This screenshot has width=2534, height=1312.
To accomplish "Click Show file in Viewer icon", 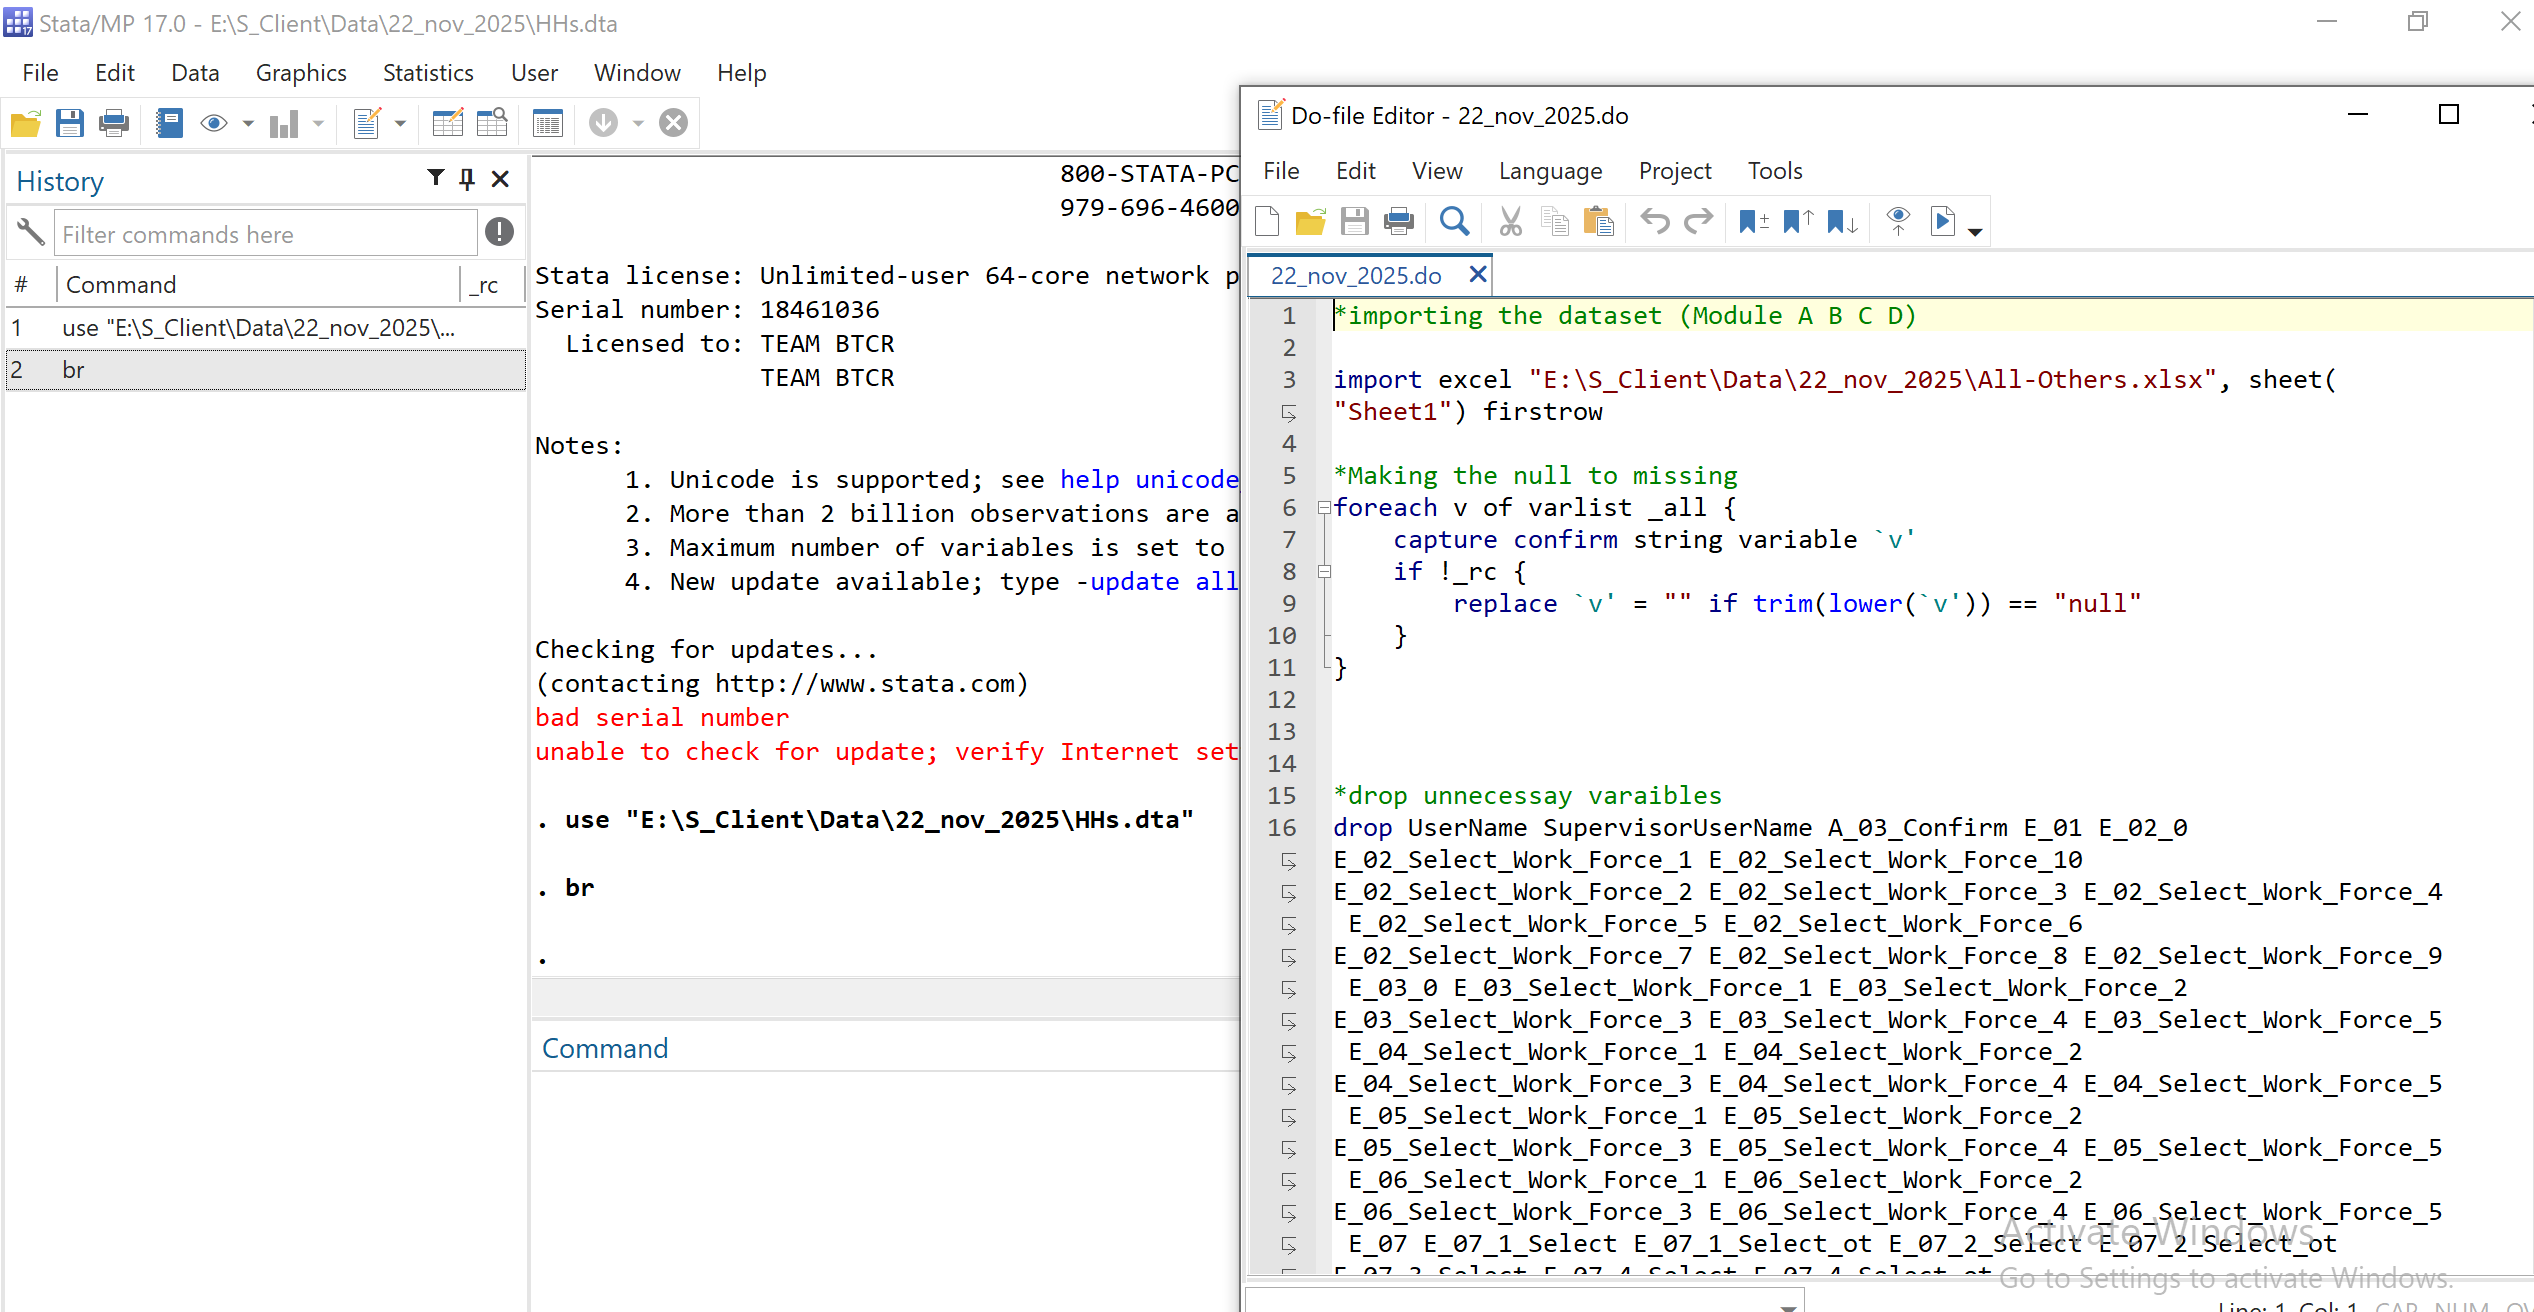I will pos(1897,221).
